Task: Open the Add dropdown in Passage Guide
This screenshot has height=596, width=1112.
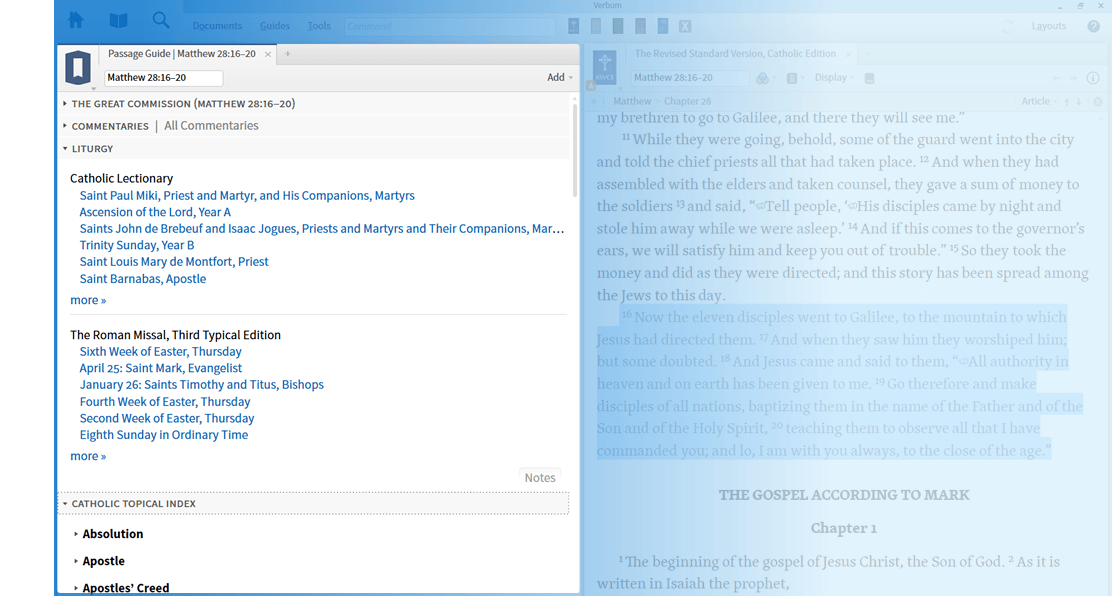Action: pyautogui.click(x=560, y=77)
